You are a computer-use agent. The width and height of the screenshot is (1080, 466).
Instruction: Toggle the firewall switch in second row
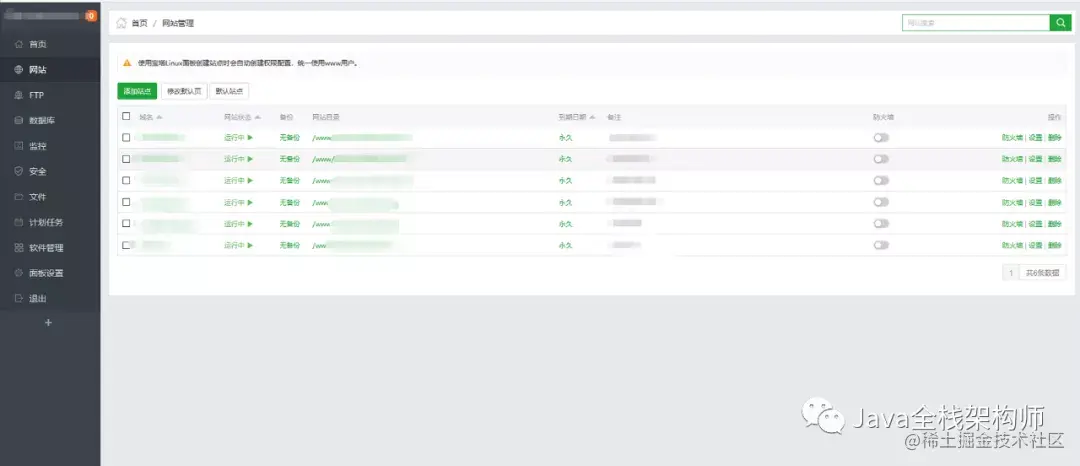click(881, 159)
